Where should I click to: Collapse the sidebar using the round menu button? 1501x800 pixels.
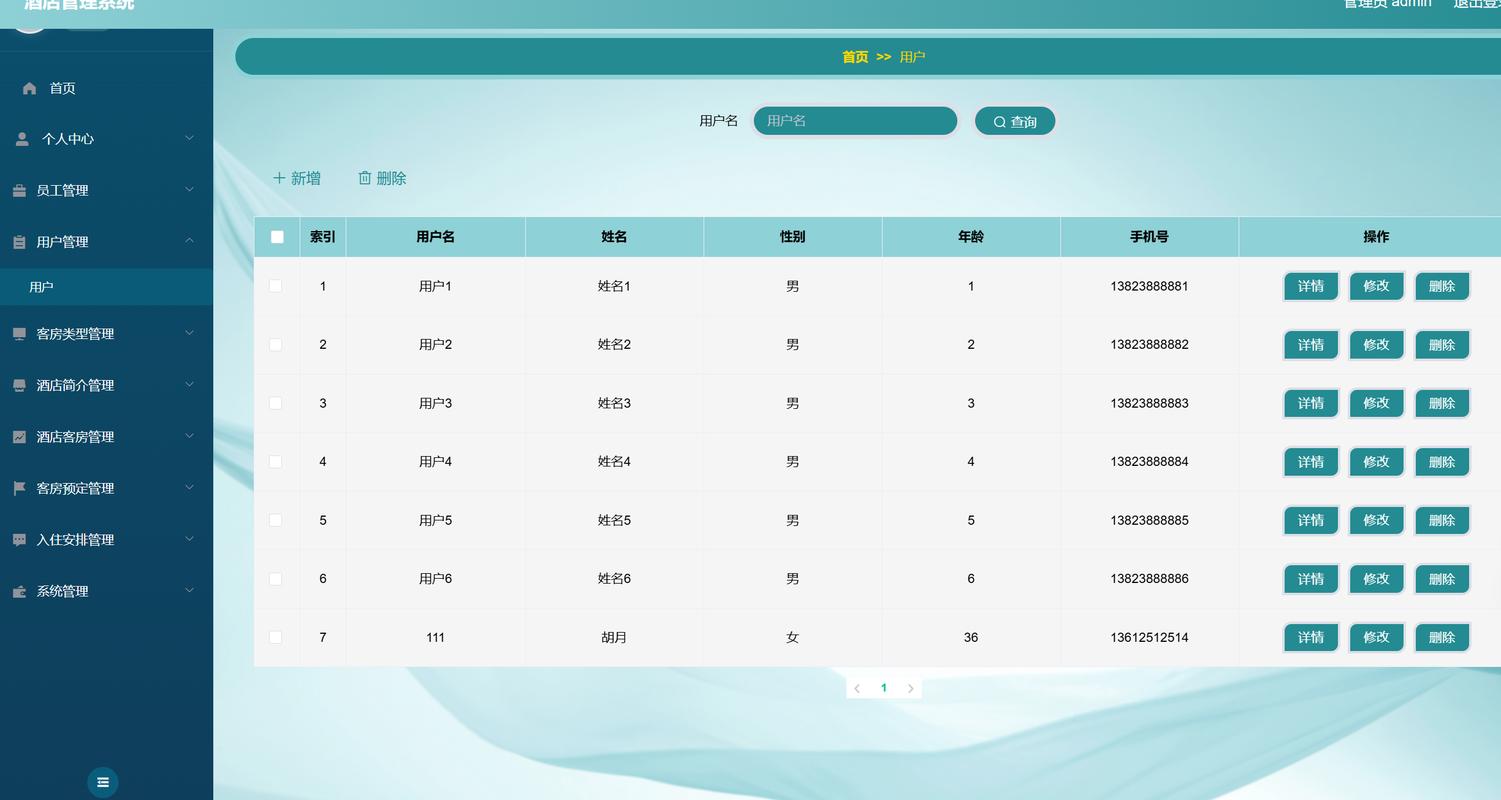pyautogui.click(x=103, y=782)
